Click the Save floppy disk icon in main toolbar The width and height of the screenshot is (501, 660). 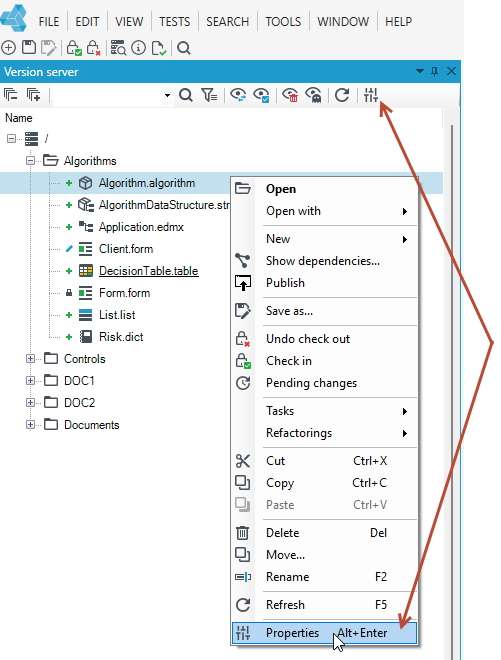29,48
